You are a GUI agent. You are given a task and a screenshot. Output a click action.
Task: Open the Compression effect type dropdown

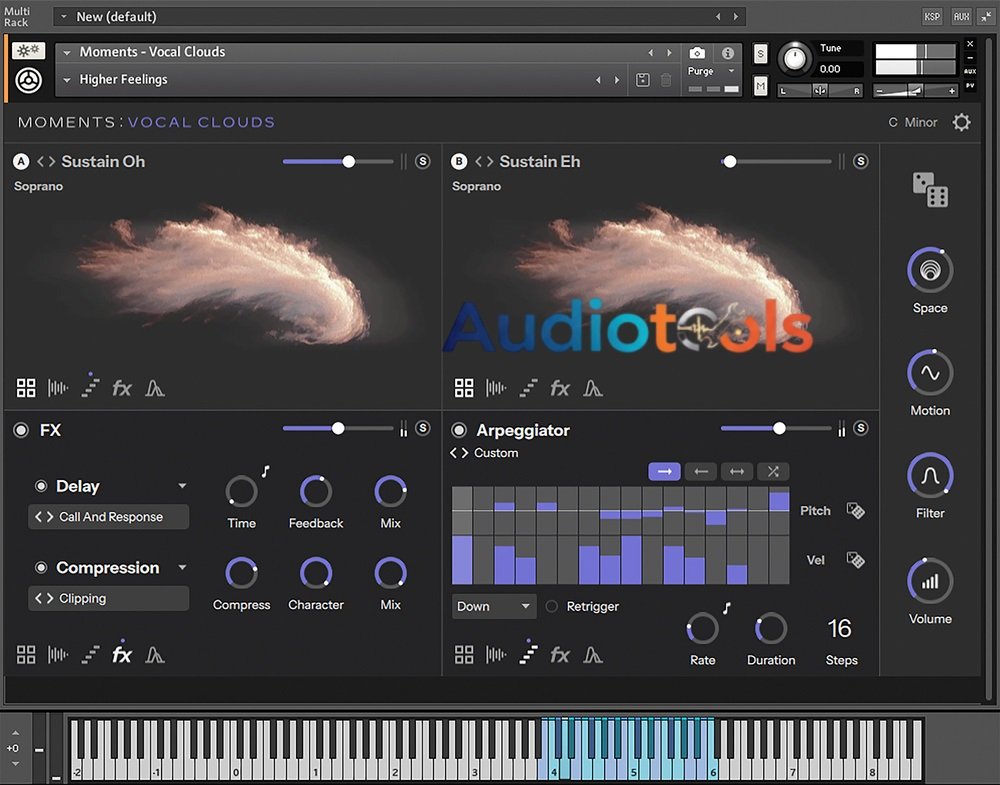pos(182,567)
